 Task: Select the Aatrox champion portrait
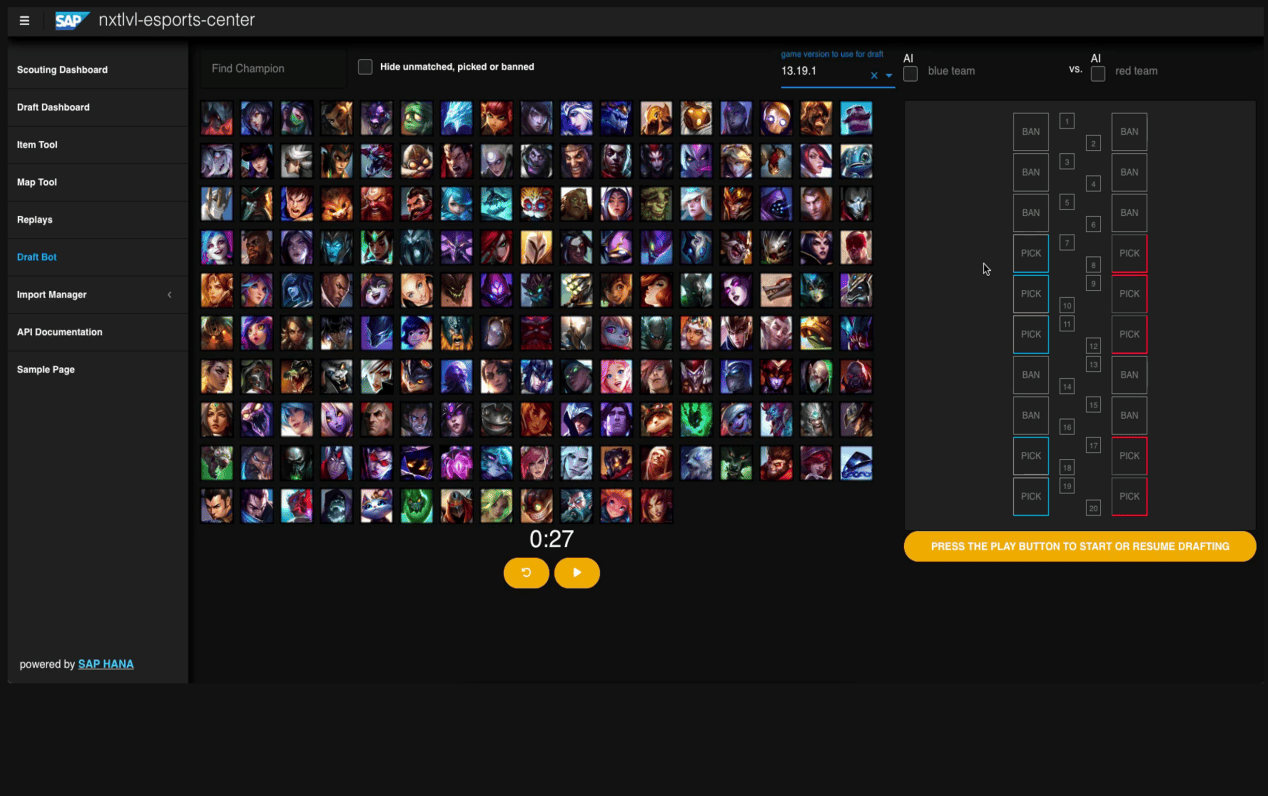tap(217, 118)
